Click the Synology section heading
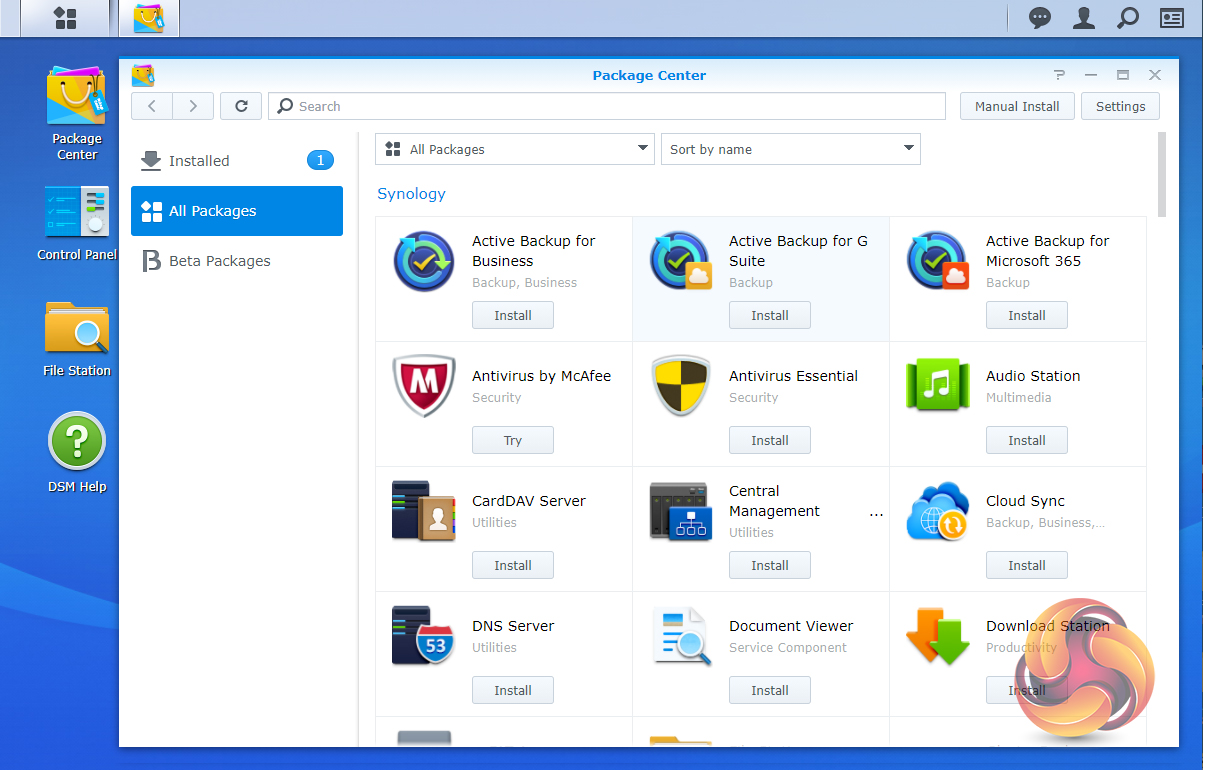This screenshot has width=1205, height=770. coord(411,194)
